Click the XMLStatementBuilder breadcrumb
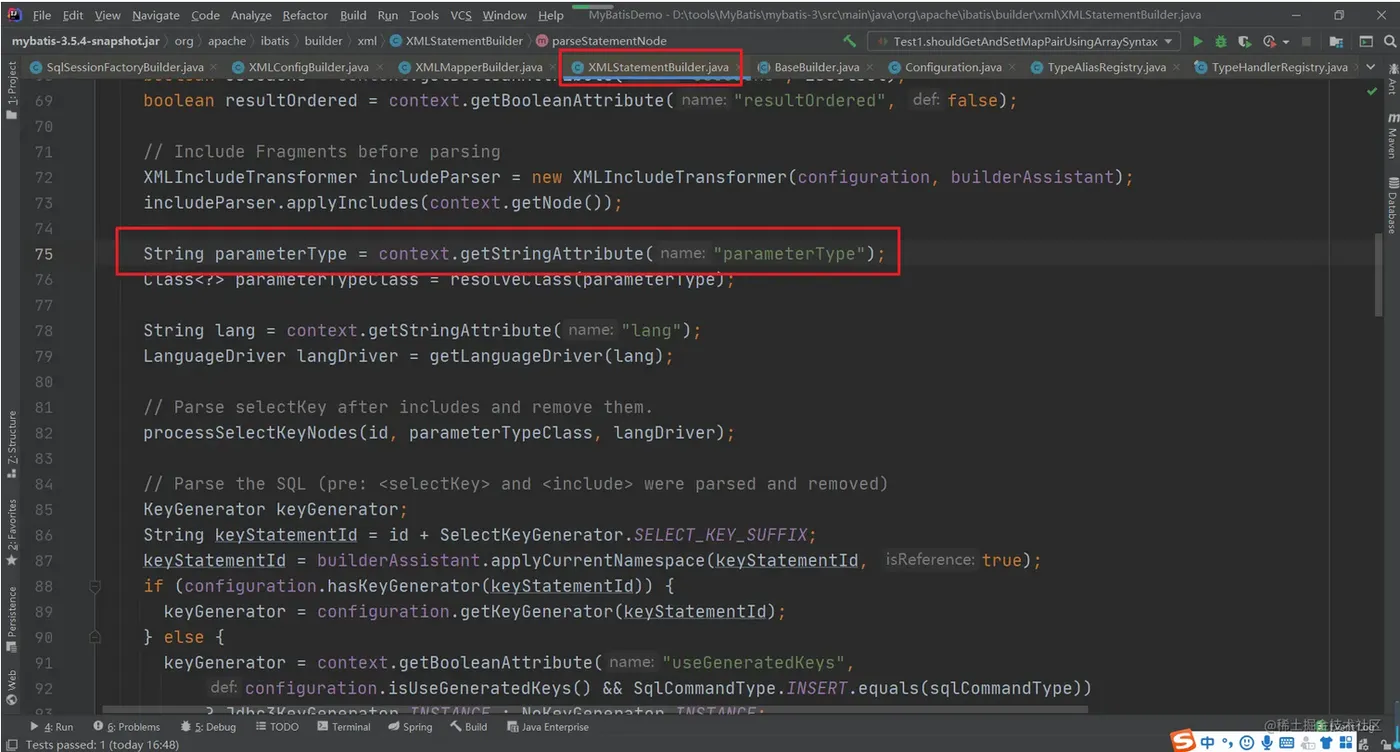 [x=456, y=41]
